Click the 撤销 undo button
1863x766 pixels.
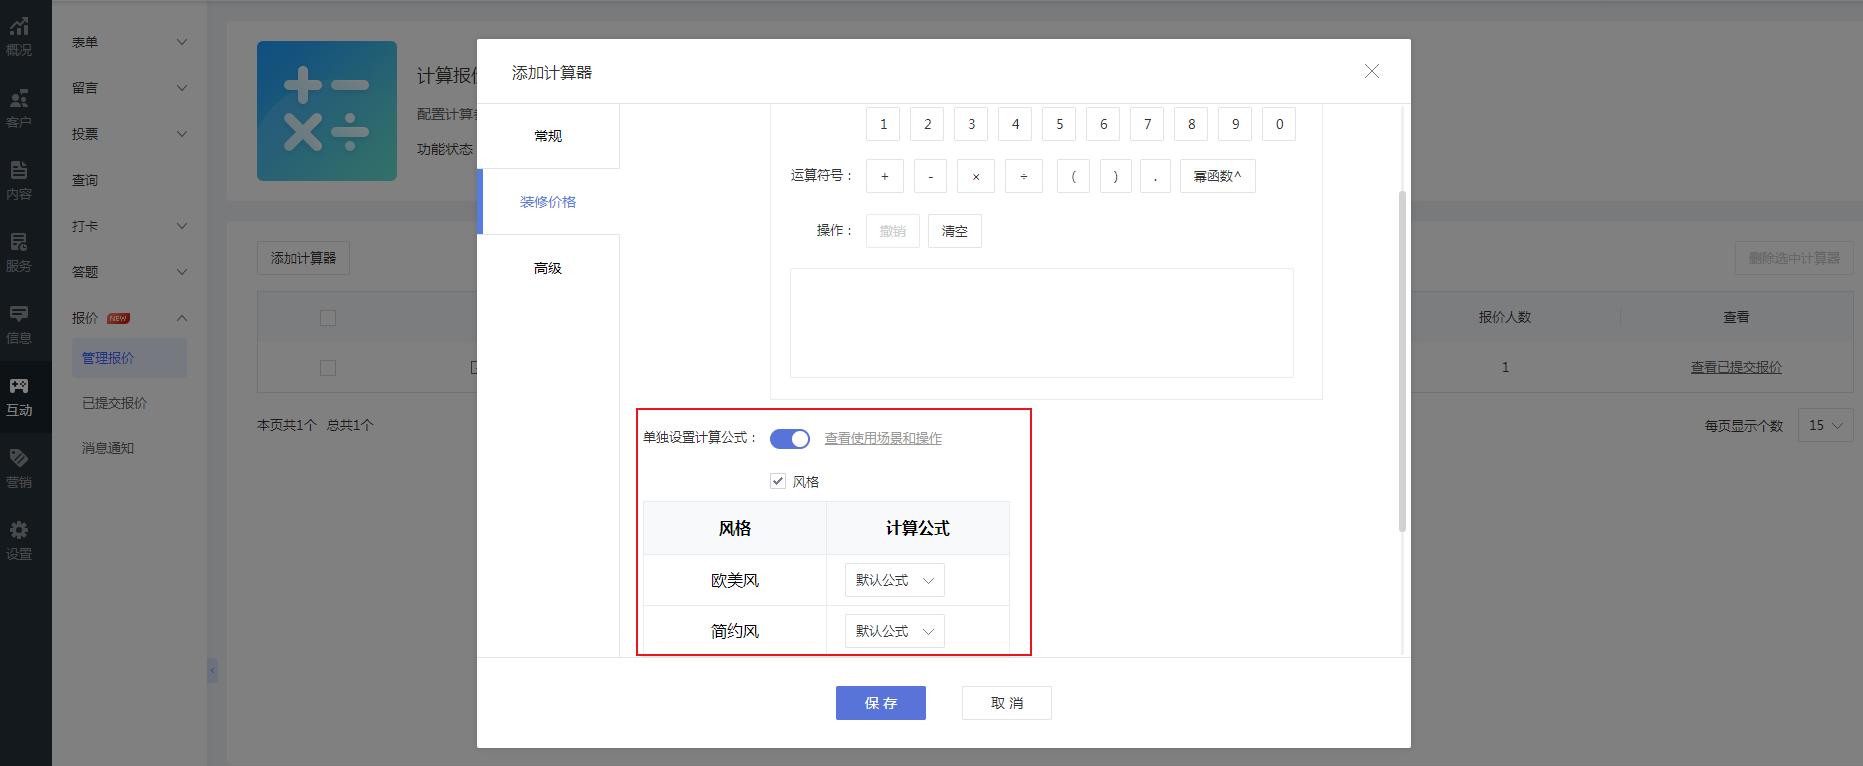coord(893,231)
